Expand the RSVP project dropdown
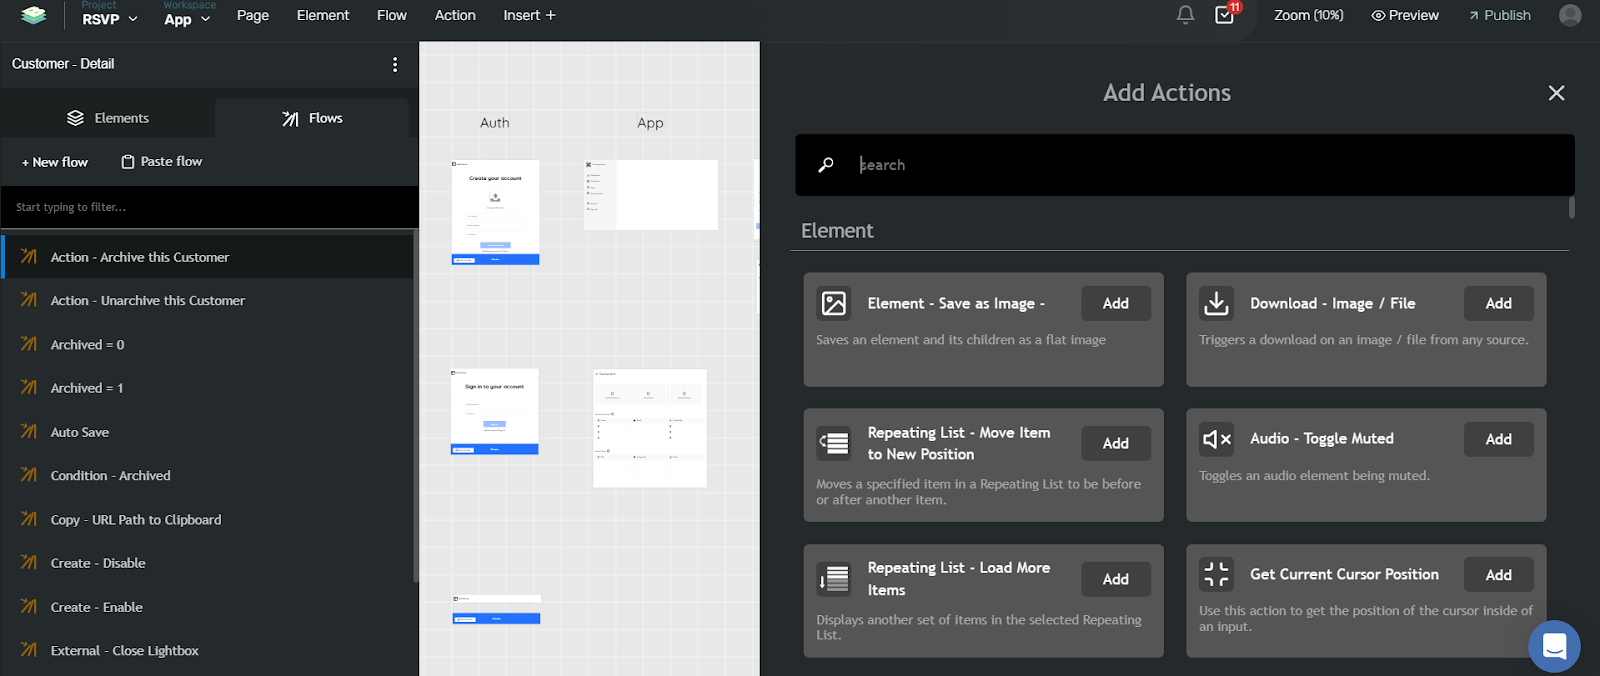 110,19
